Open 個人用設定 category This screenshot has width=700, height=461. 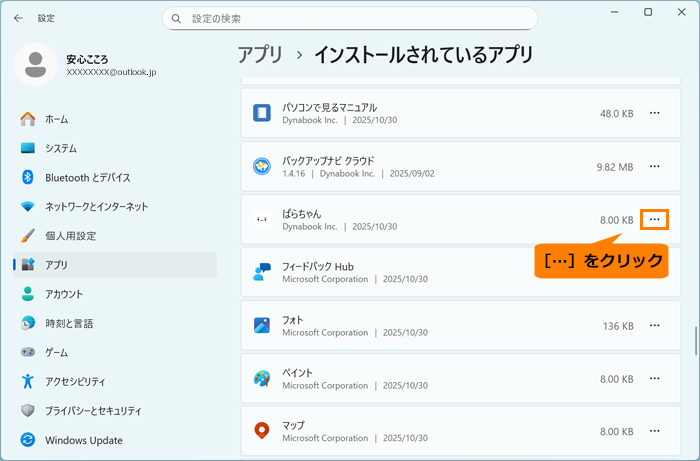tap(115, 236)
